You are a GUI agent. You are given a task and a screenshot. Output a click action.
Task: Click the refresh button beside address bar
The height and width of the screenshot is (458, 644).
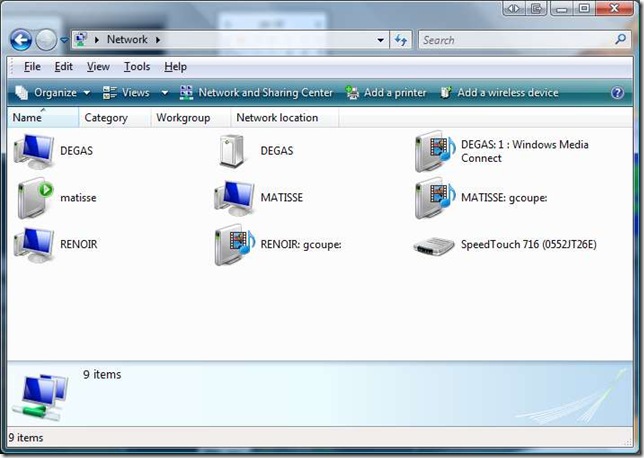(401, 40)
